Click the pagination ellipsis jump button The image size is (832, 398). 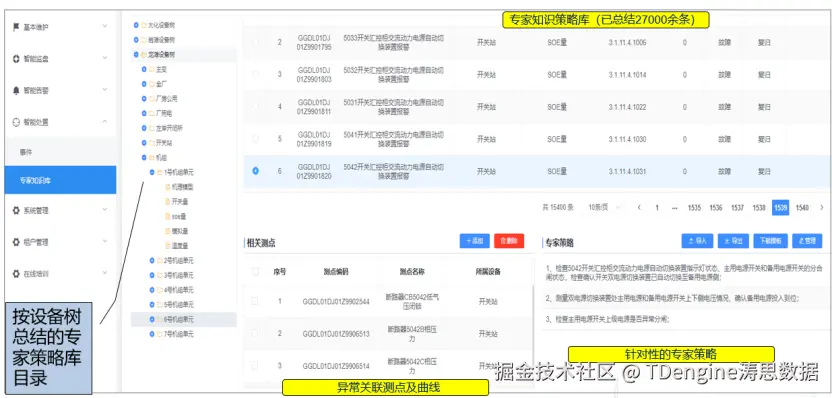click(x=674, y=208)
